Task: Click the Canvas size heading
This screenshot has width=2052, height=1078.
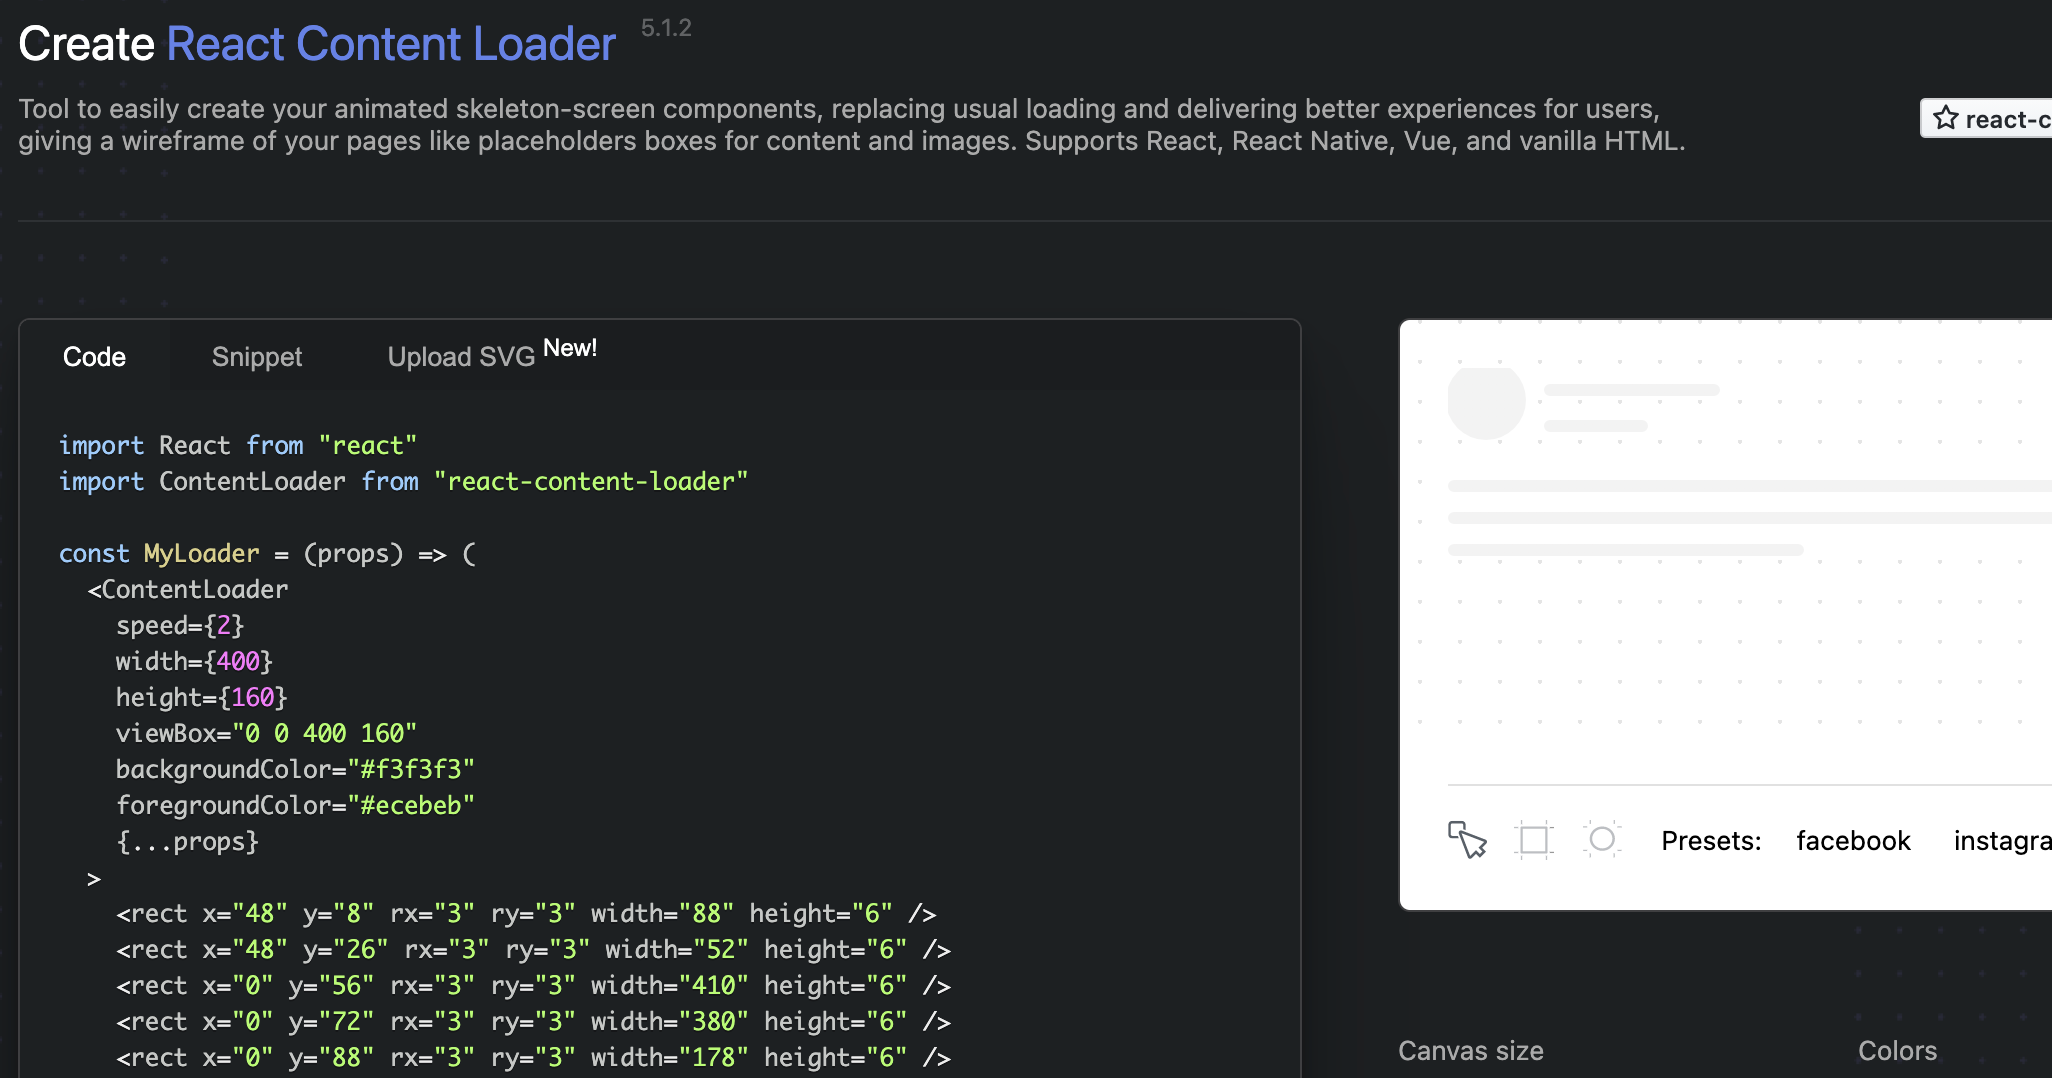Action: click(1471, 1051)
